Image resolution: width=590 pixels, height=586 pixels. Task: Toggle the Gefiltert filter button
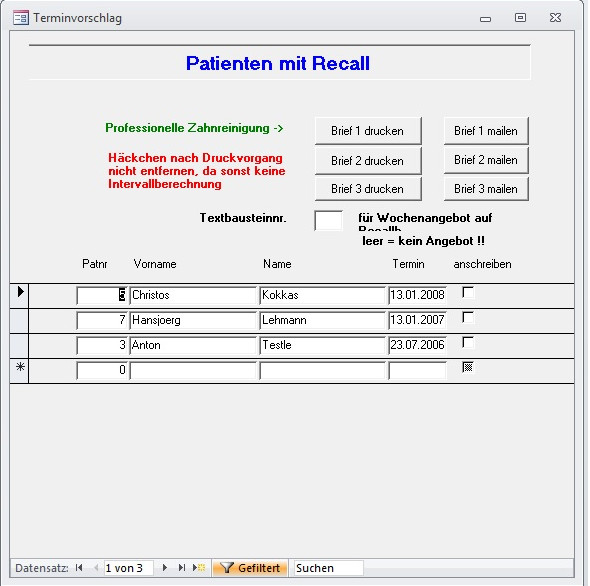(x=250, y=568)
